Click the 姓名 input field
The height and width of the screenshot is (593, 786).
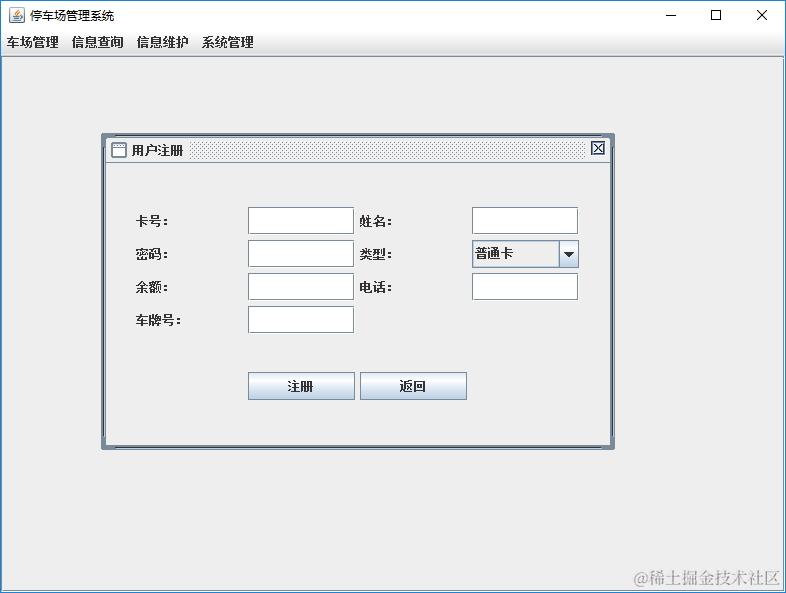[525, 221]
